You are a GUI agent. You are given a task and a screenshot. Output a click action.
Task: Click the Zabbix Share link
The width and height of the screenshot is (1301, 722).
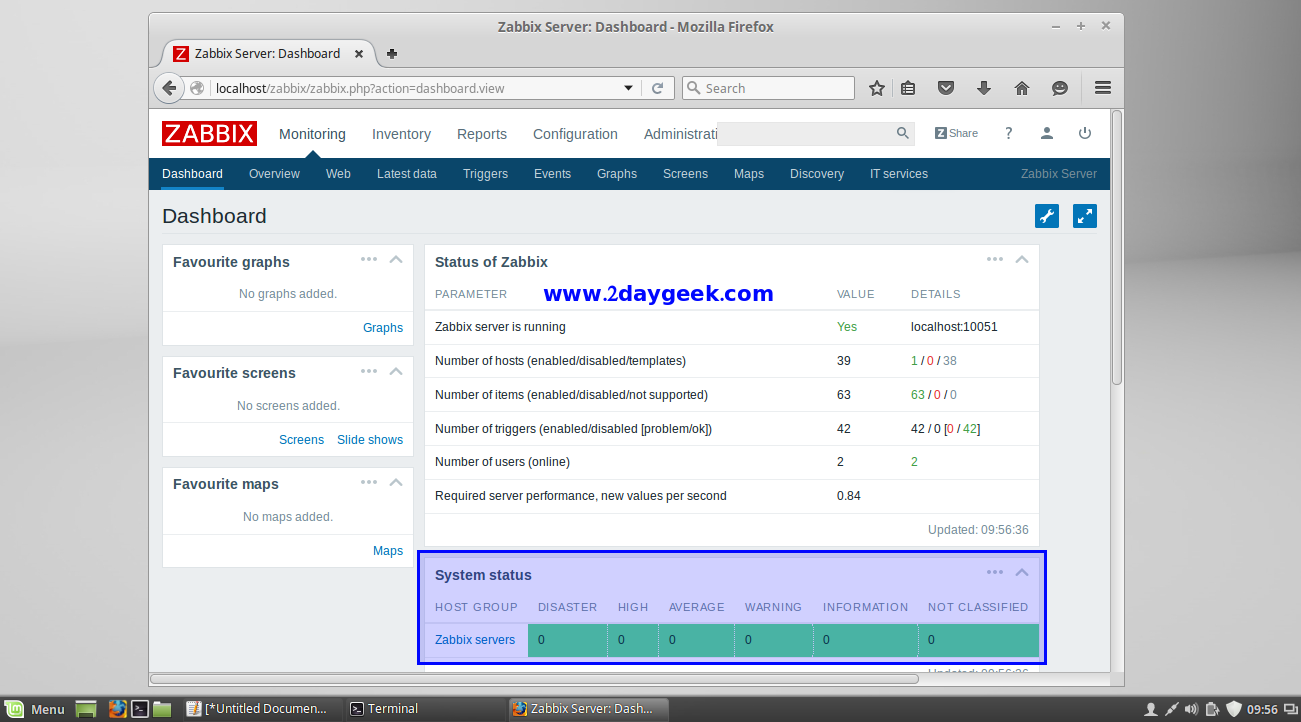point(956,133)
